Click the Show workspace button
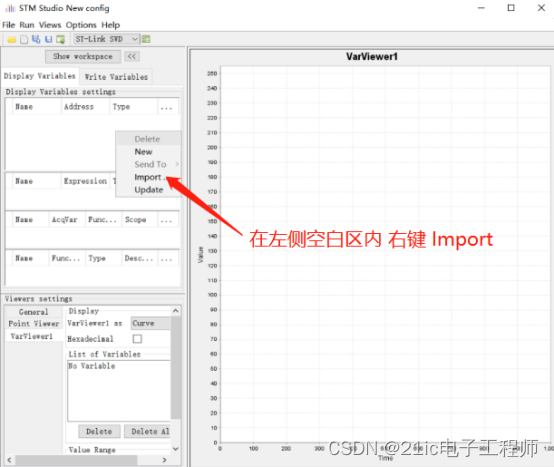Viewport: 554px width, 467px height. [x=83, y=56]
